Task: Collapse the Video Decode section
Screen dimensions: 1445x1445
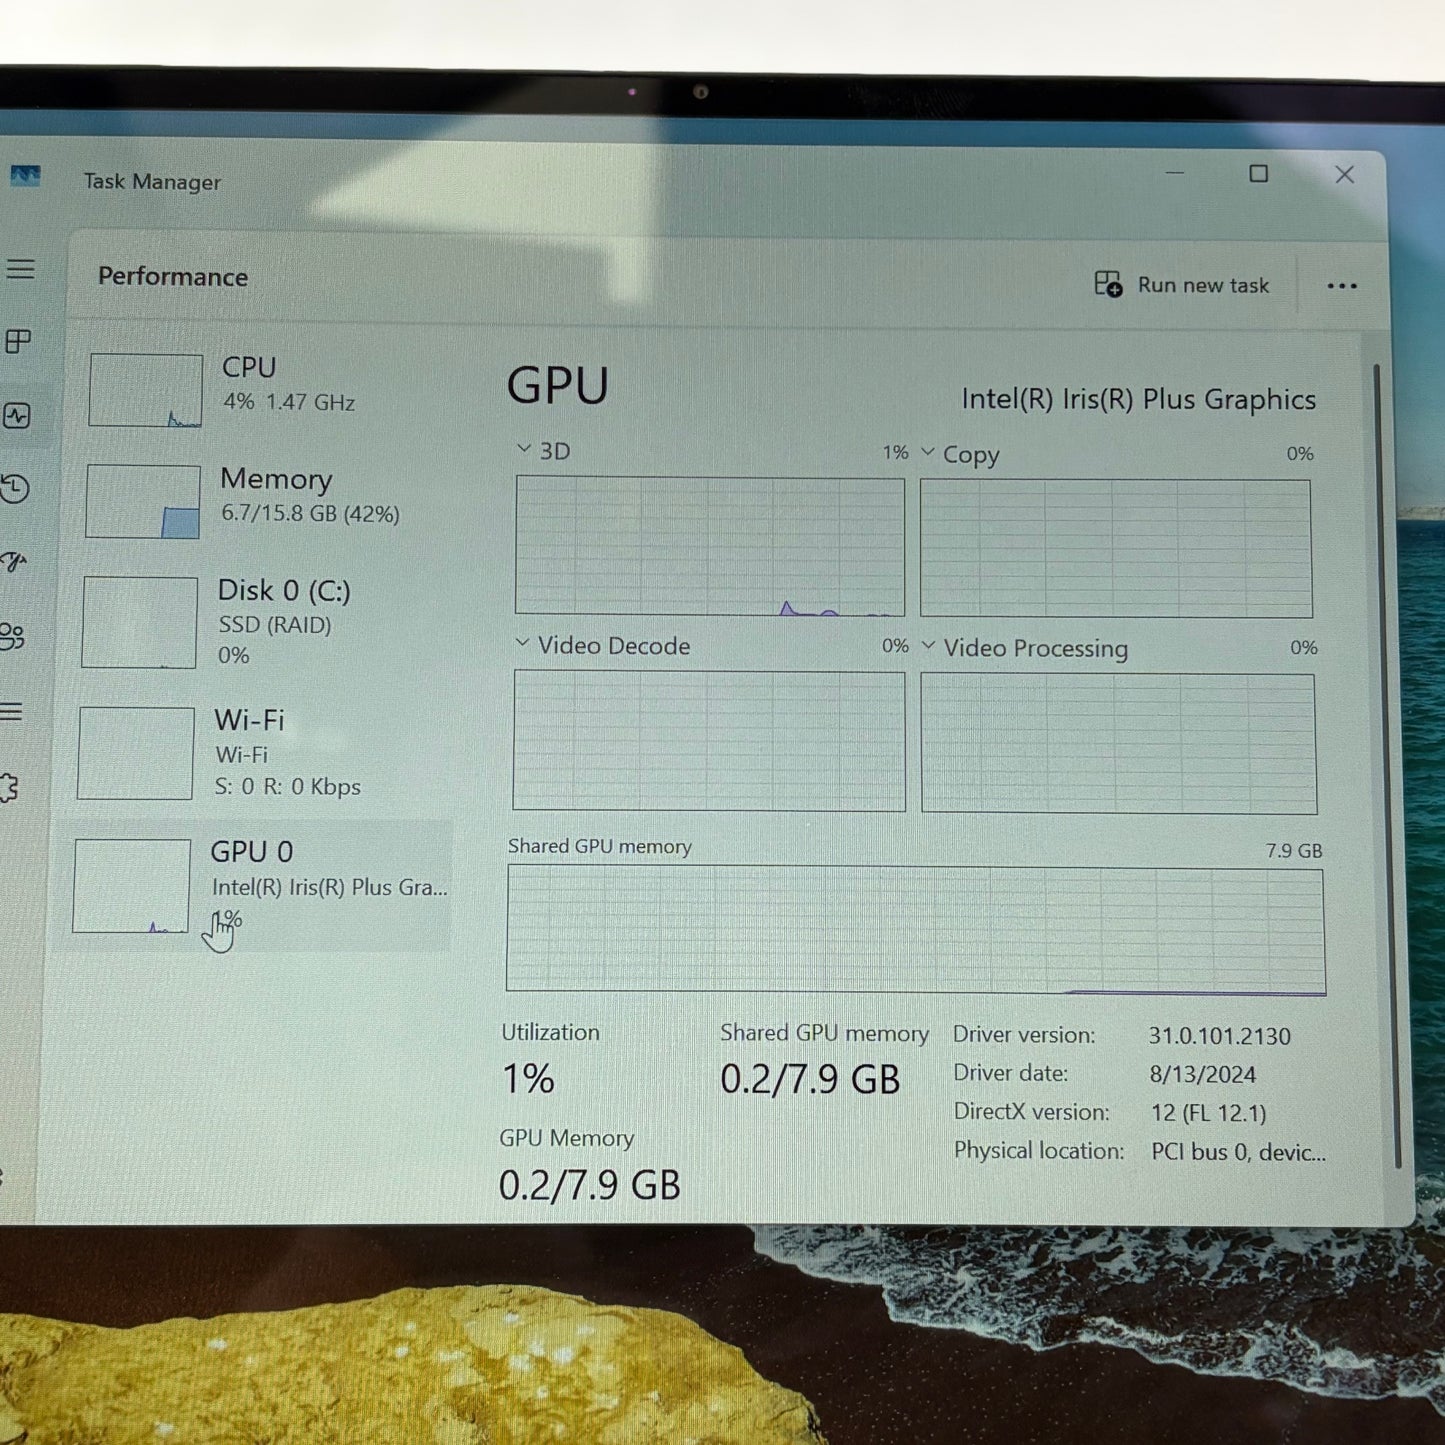Action: pyautogui.click(x=521, y=644)
